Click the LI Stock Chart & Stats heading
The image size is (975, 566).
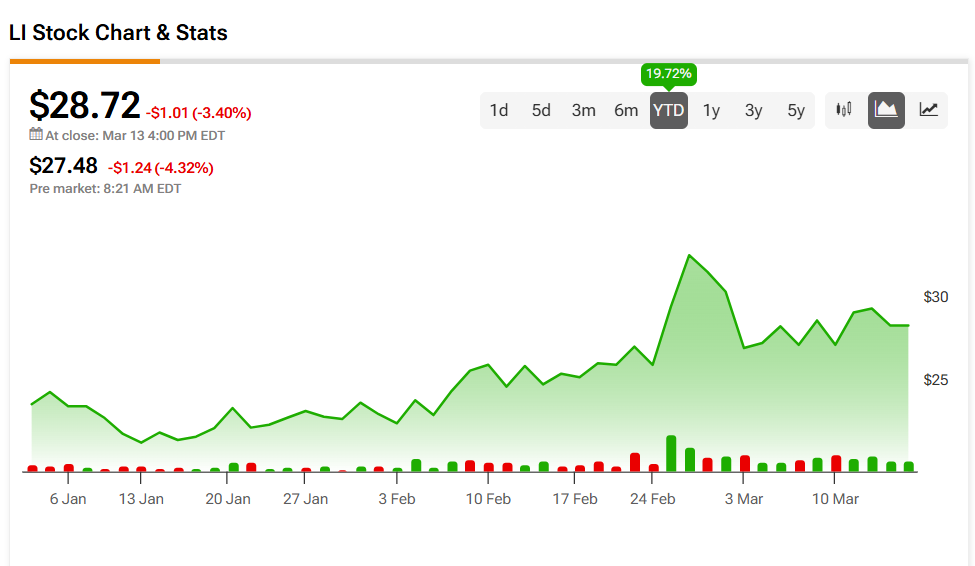[x=118, y=33]
